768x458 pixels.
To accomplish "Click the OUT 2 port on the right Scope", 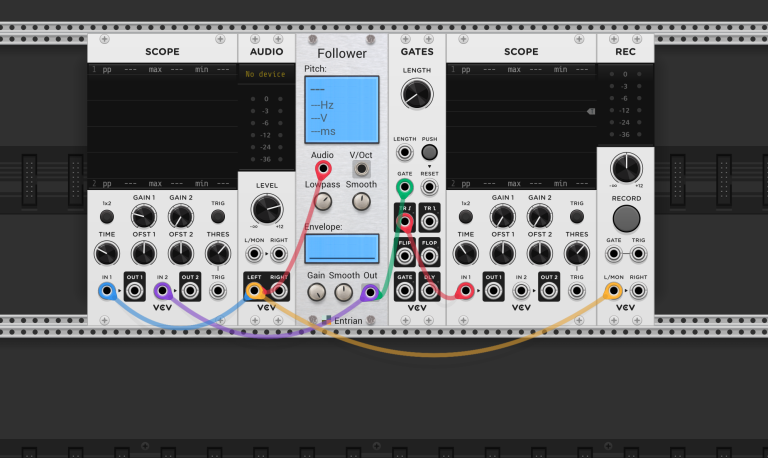I will coord(549,291).
